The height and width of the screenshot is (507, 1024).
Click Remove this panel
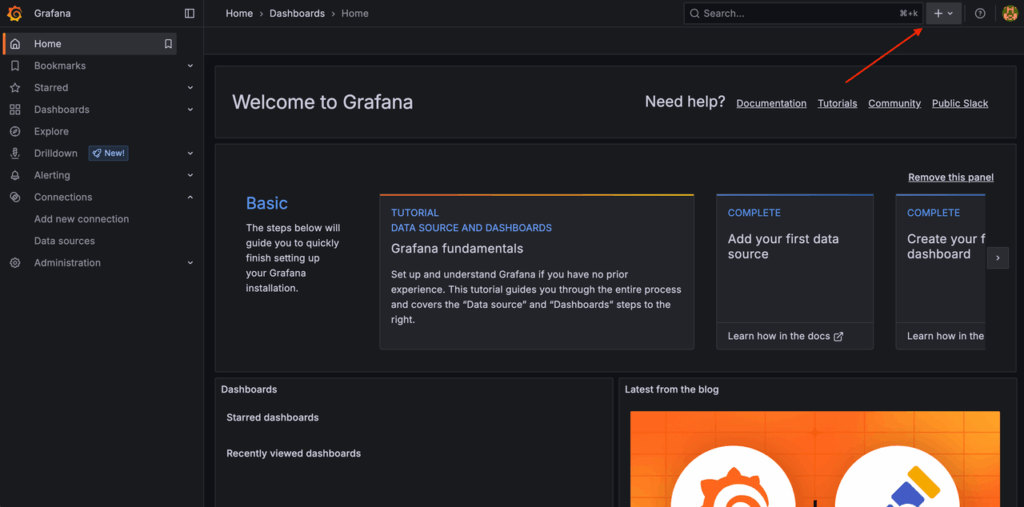951,178
